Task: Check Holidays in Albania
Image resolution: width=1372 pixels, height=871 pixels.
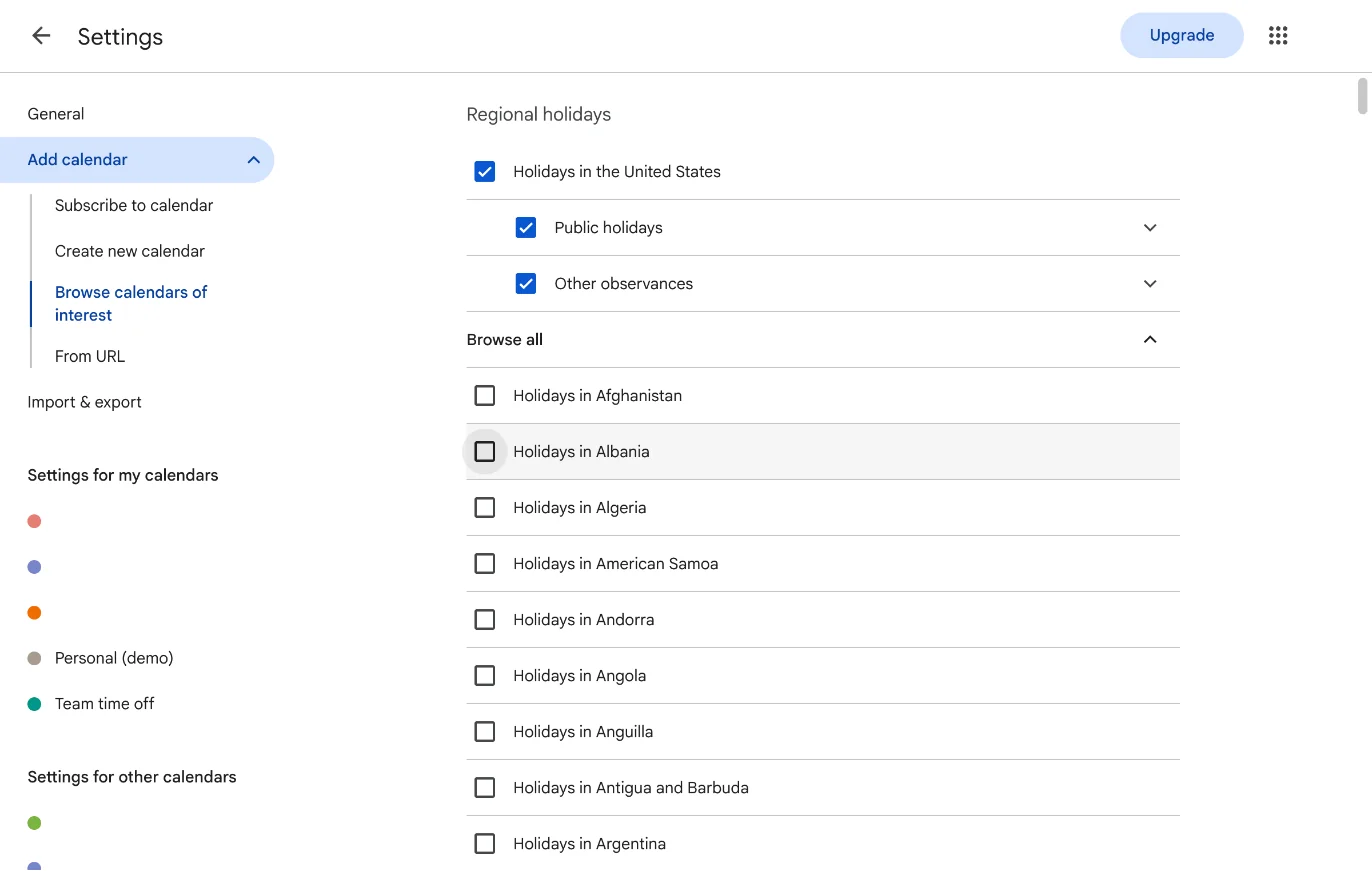Action: point(485,452)
